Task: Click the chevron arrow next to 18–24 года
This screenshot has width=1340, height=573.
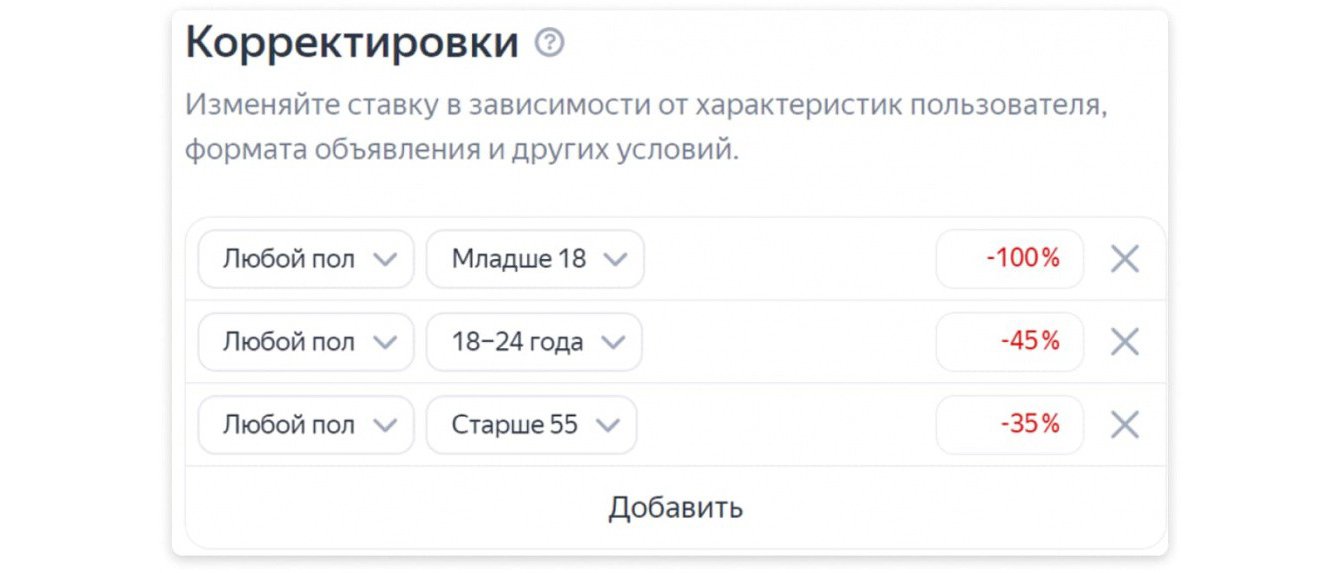Action: (613, 343)
